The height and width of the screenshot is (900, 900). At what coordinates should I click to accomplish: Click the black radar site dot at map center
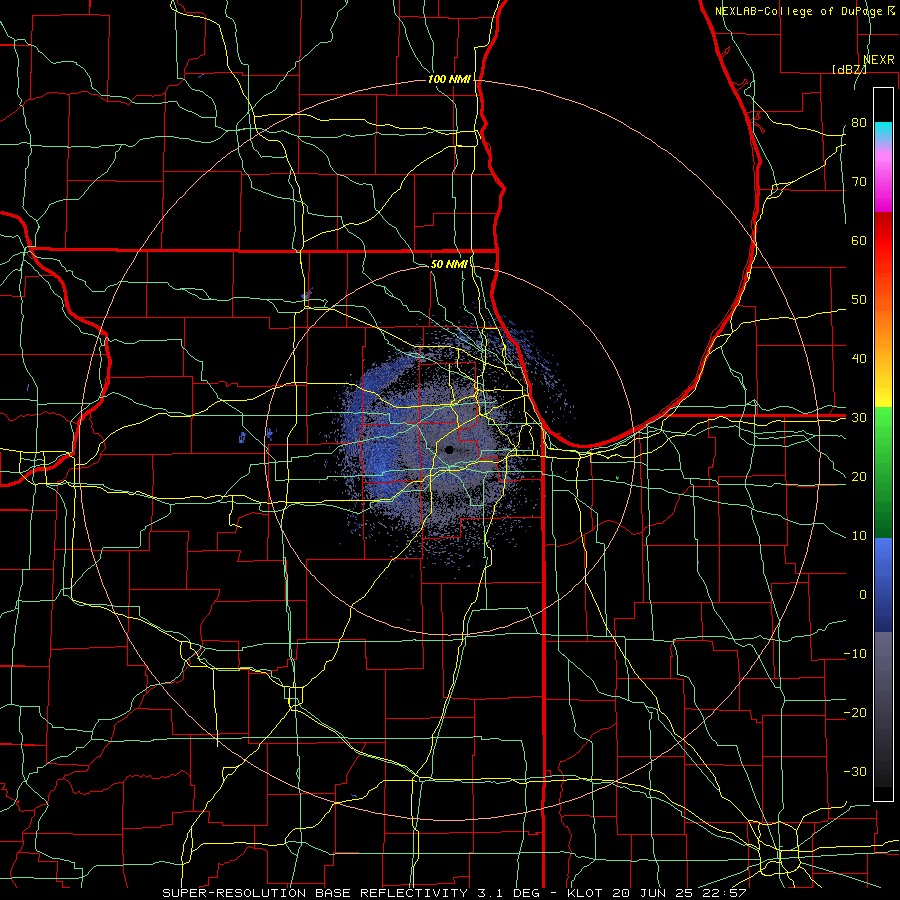click(449, 450)
